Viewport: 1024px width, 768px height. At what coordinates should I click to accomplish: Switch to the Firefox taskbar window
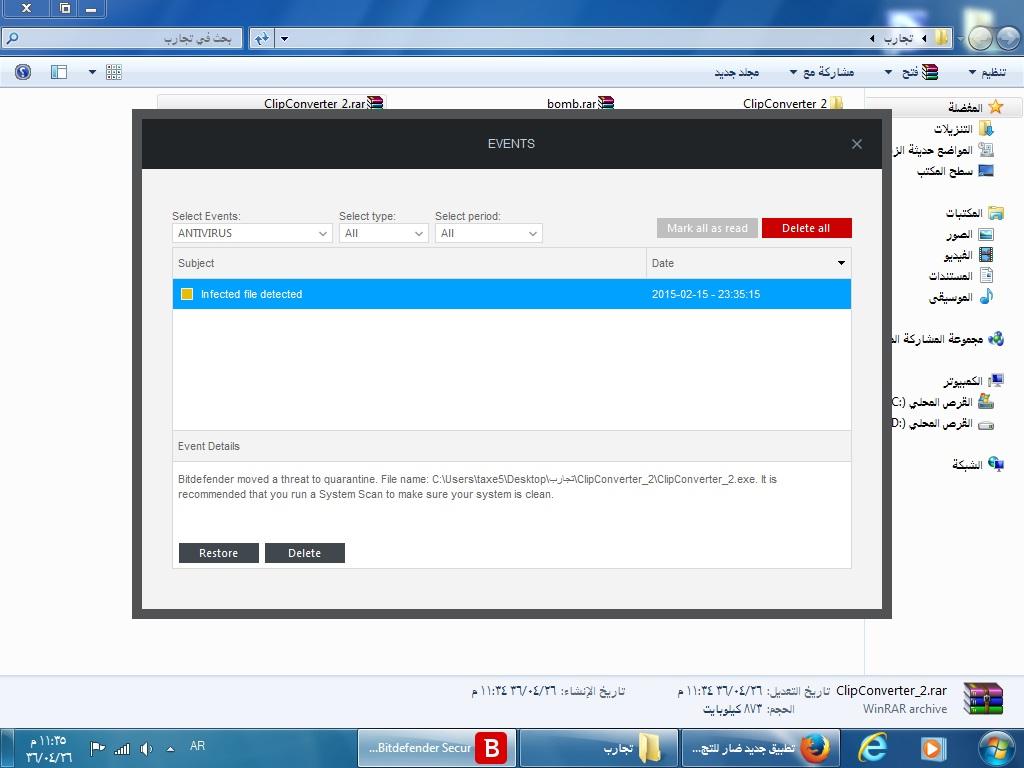click(x=760, y=748)
